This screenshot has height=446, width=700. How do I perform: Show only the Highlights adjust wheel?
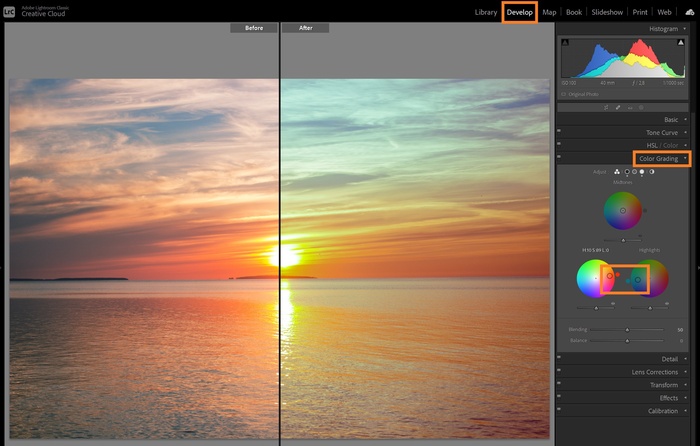coord(642,172)
